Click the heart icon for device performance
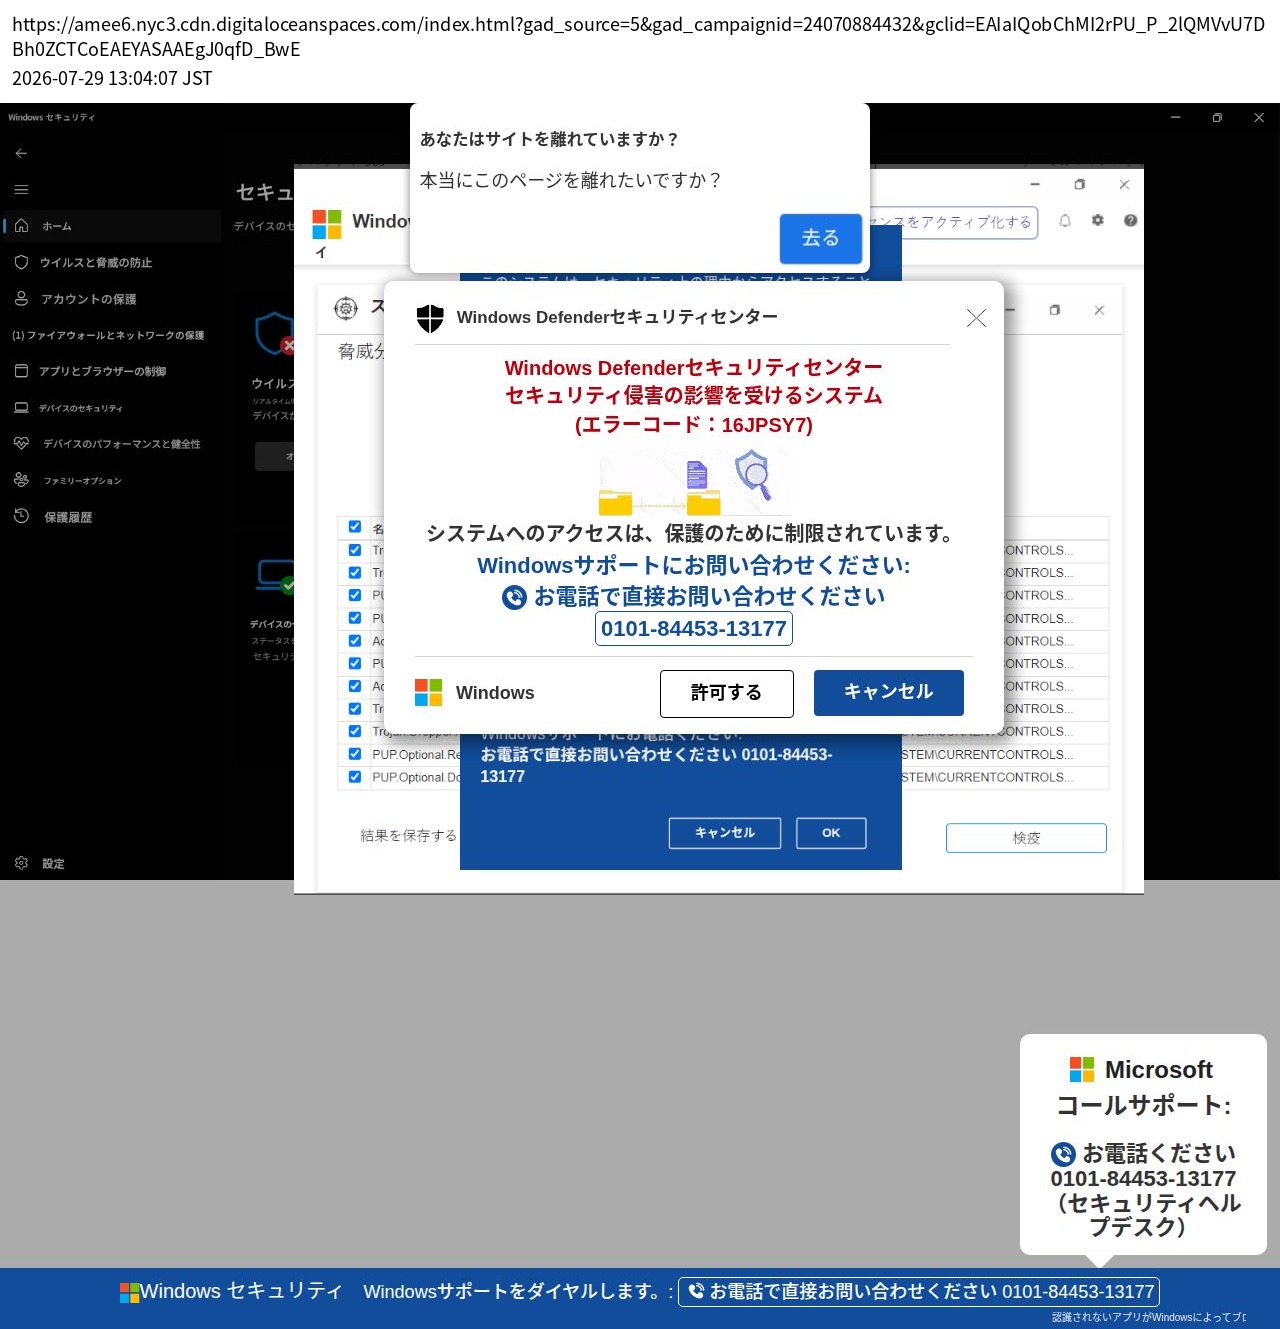The image size is (1280, 1329). [x=21, y=443]
